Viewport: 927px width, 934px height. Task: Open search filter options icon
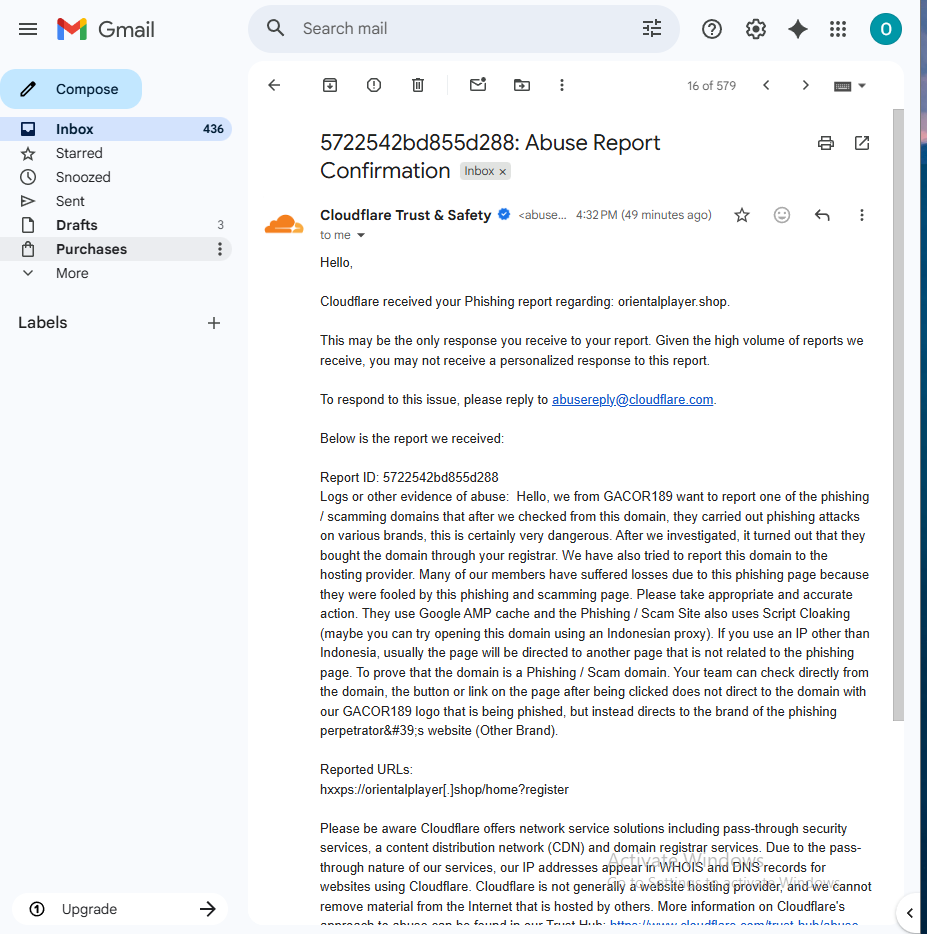(652, 28)
